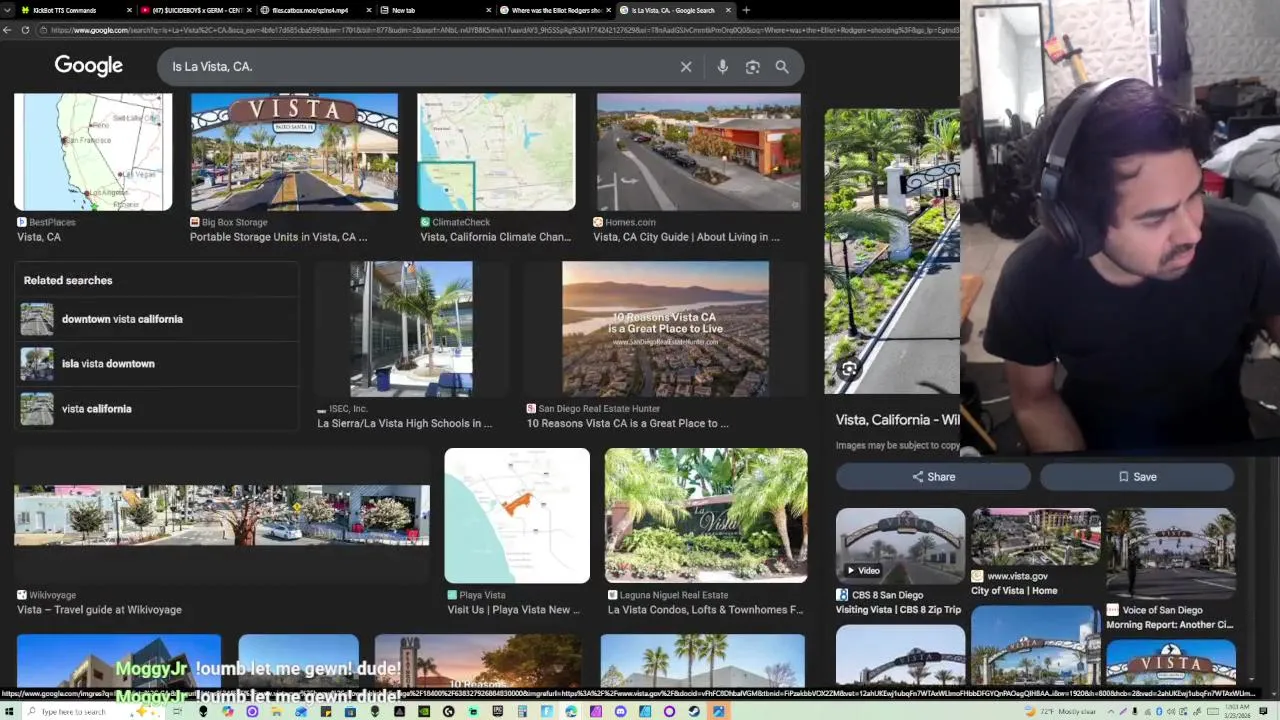Open related search 'vista california'

157,409
